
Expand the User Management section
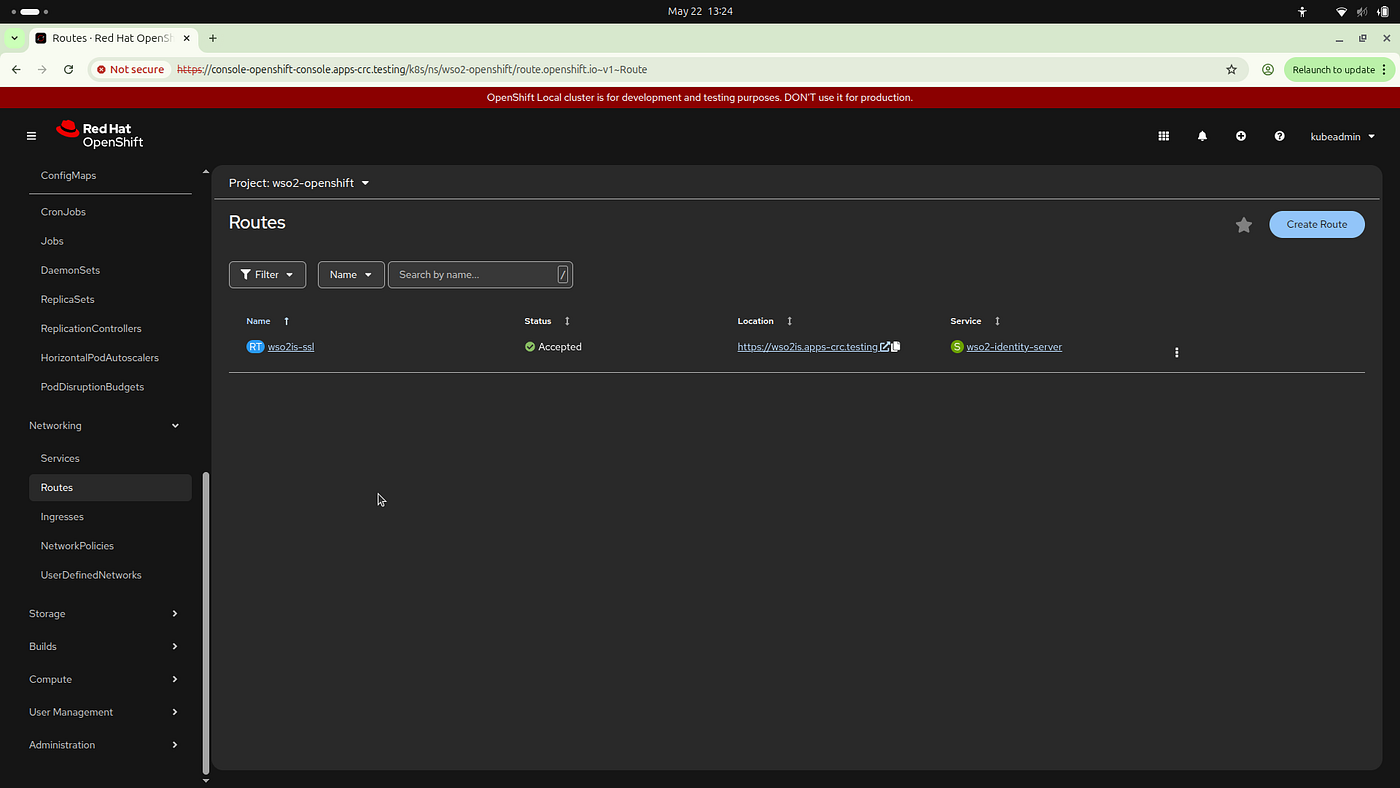pyautogui.click(x=104, y=713)
